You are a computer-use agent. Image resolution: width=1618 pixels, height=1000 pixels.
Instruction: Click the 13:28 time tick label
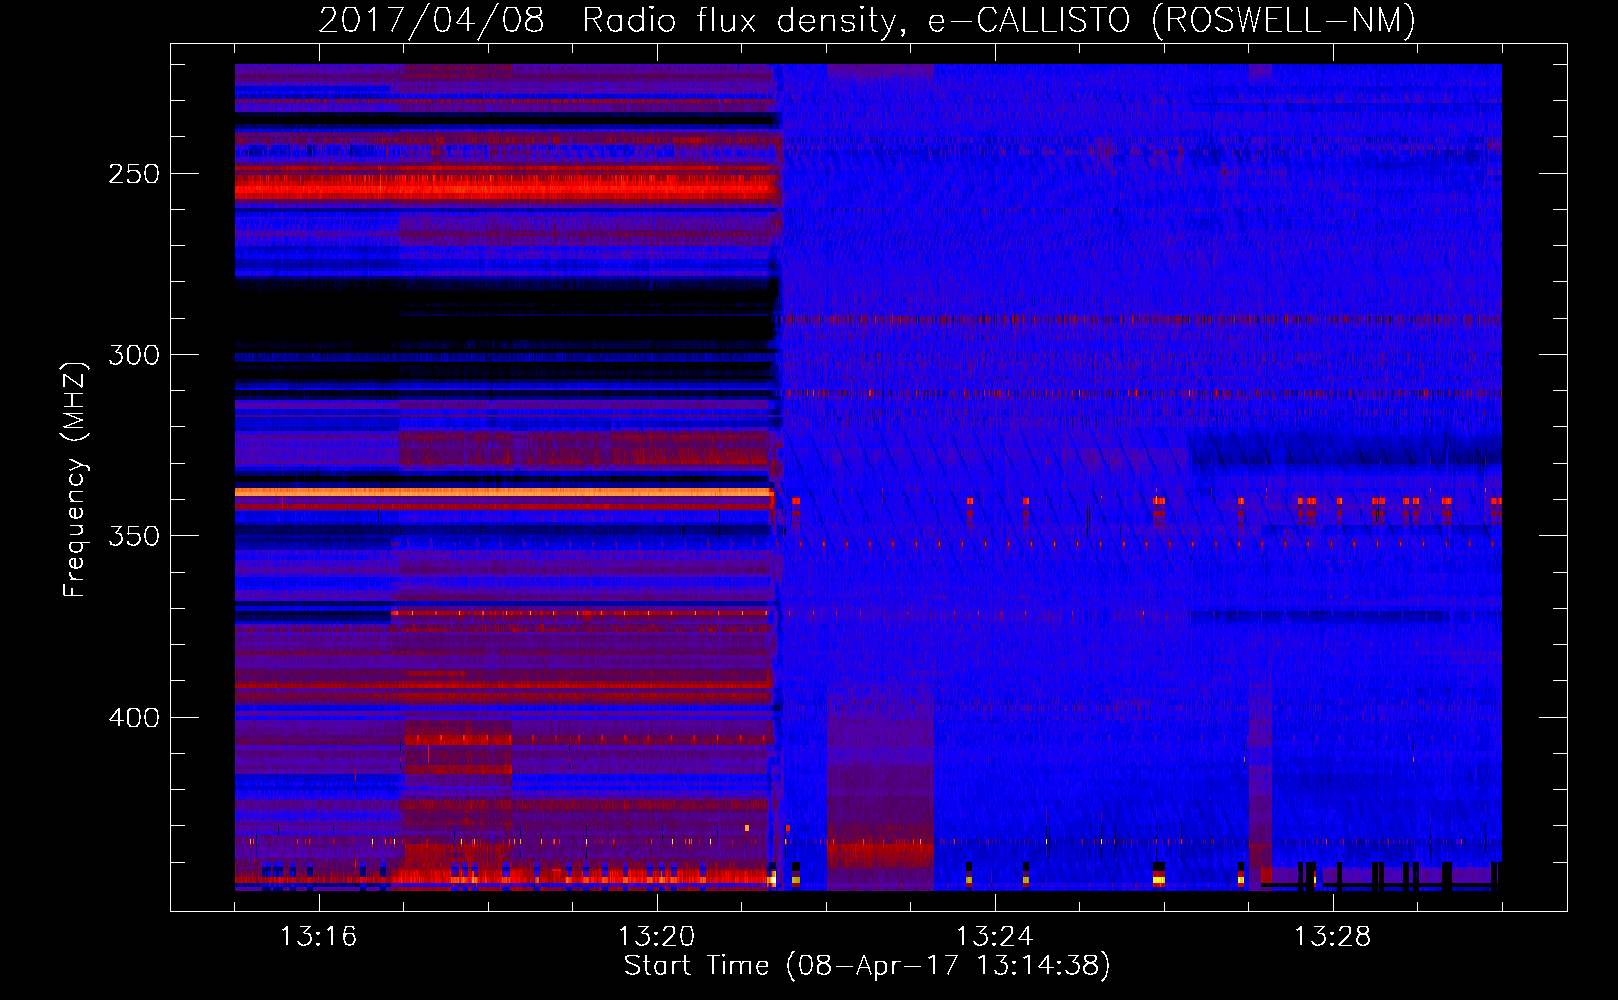(1333, 937)
